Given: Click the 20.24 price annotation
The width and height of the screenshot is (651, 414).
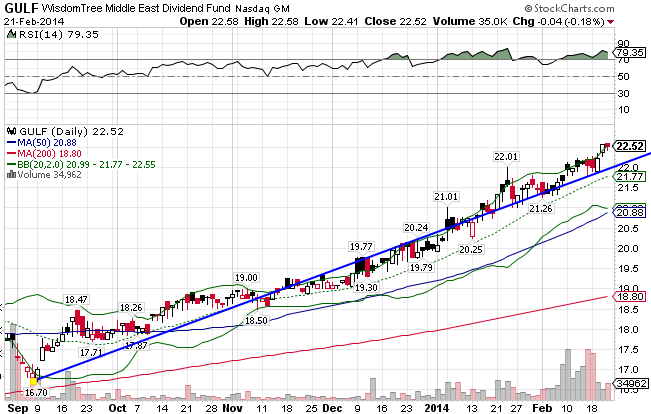Looking at the screenshot, I should coord(416,228).
